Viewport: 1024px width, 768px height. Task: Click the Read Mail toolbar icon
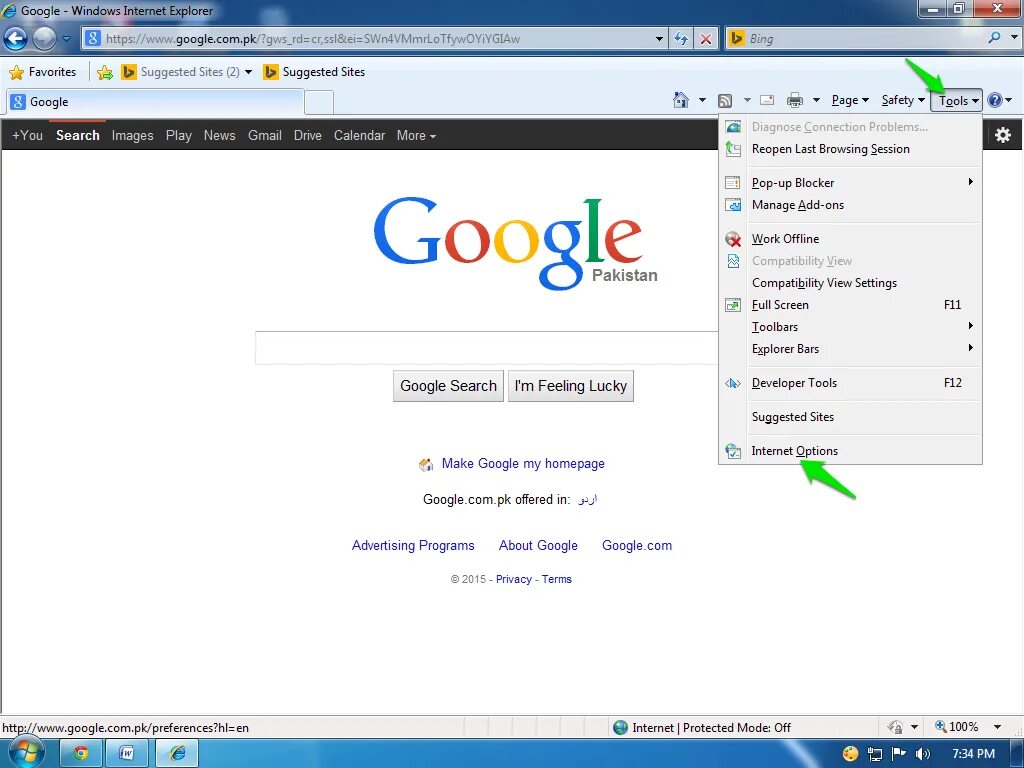pos(767,100)
